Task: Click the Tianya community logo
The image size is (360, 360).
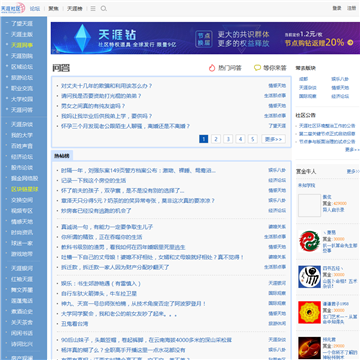Action: pos(13,8)
